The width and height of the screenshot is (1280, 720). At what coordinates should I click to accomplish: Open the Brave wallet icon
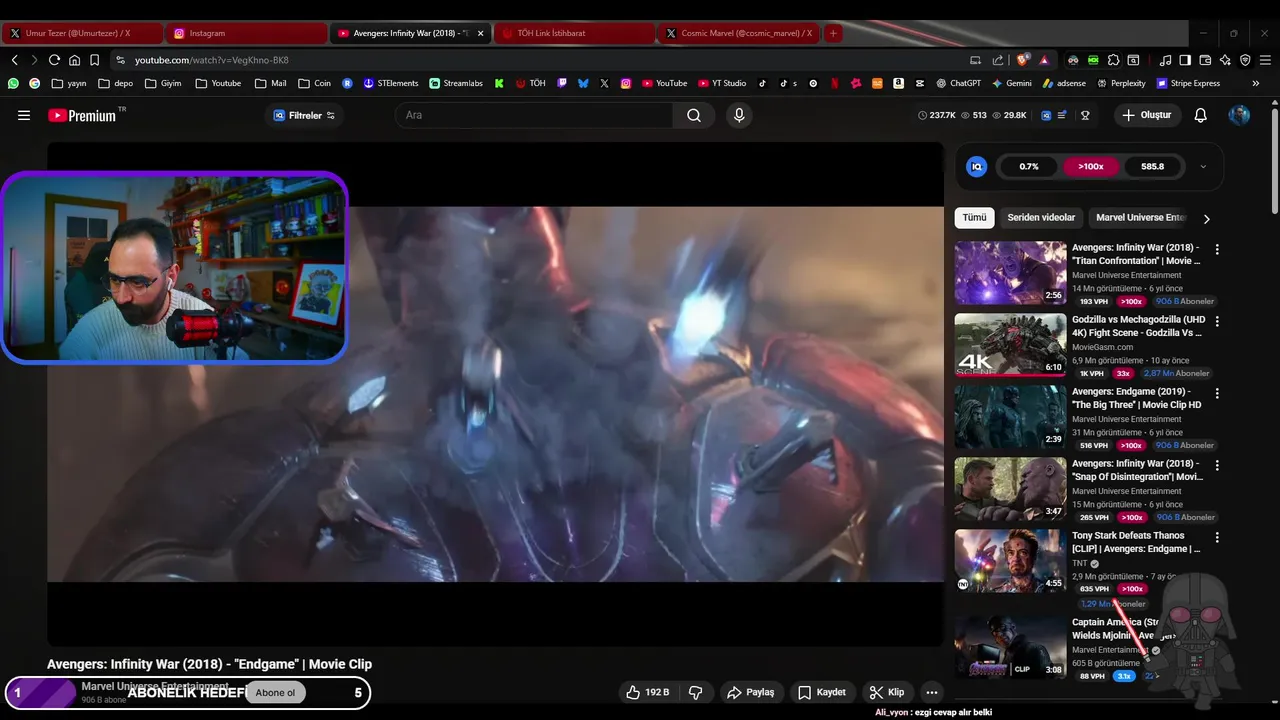click(x=1205, y=60)
